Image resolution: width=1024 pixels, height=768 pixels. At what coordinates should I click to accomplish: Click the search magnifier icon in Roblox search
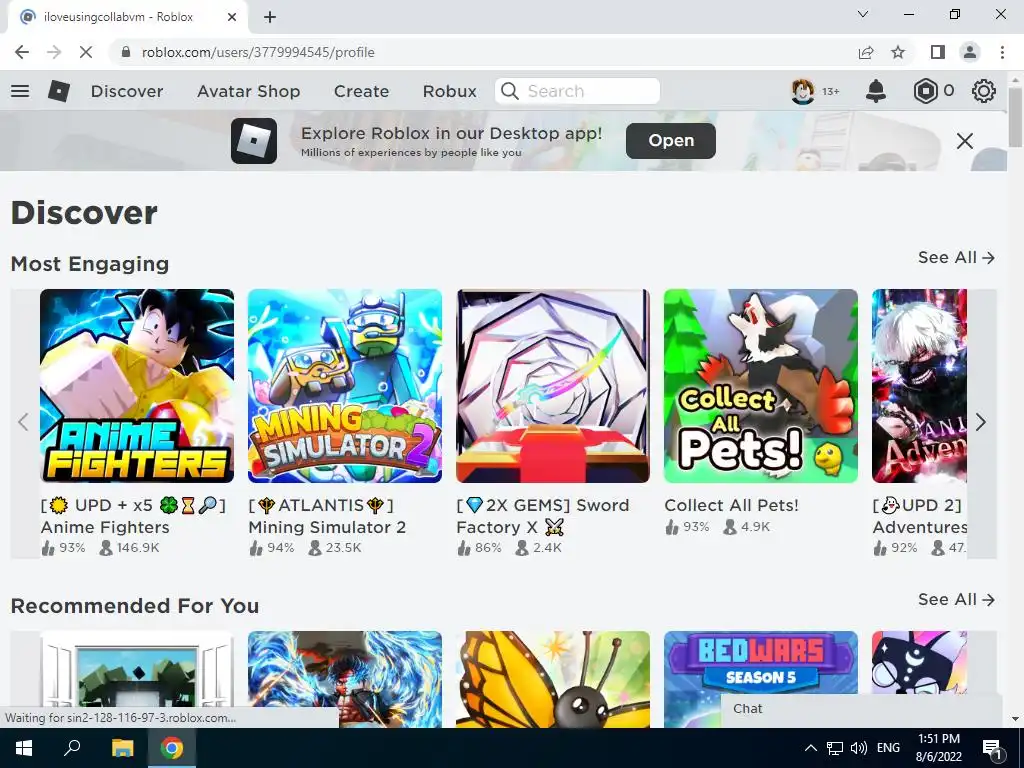509,91
